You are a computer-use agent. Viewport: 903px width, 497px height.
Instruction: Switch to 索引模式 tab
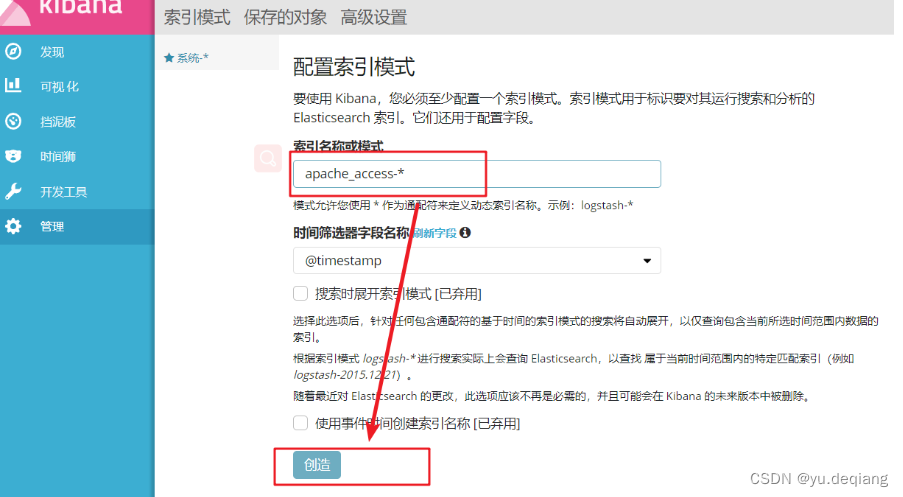click(197, 17)
